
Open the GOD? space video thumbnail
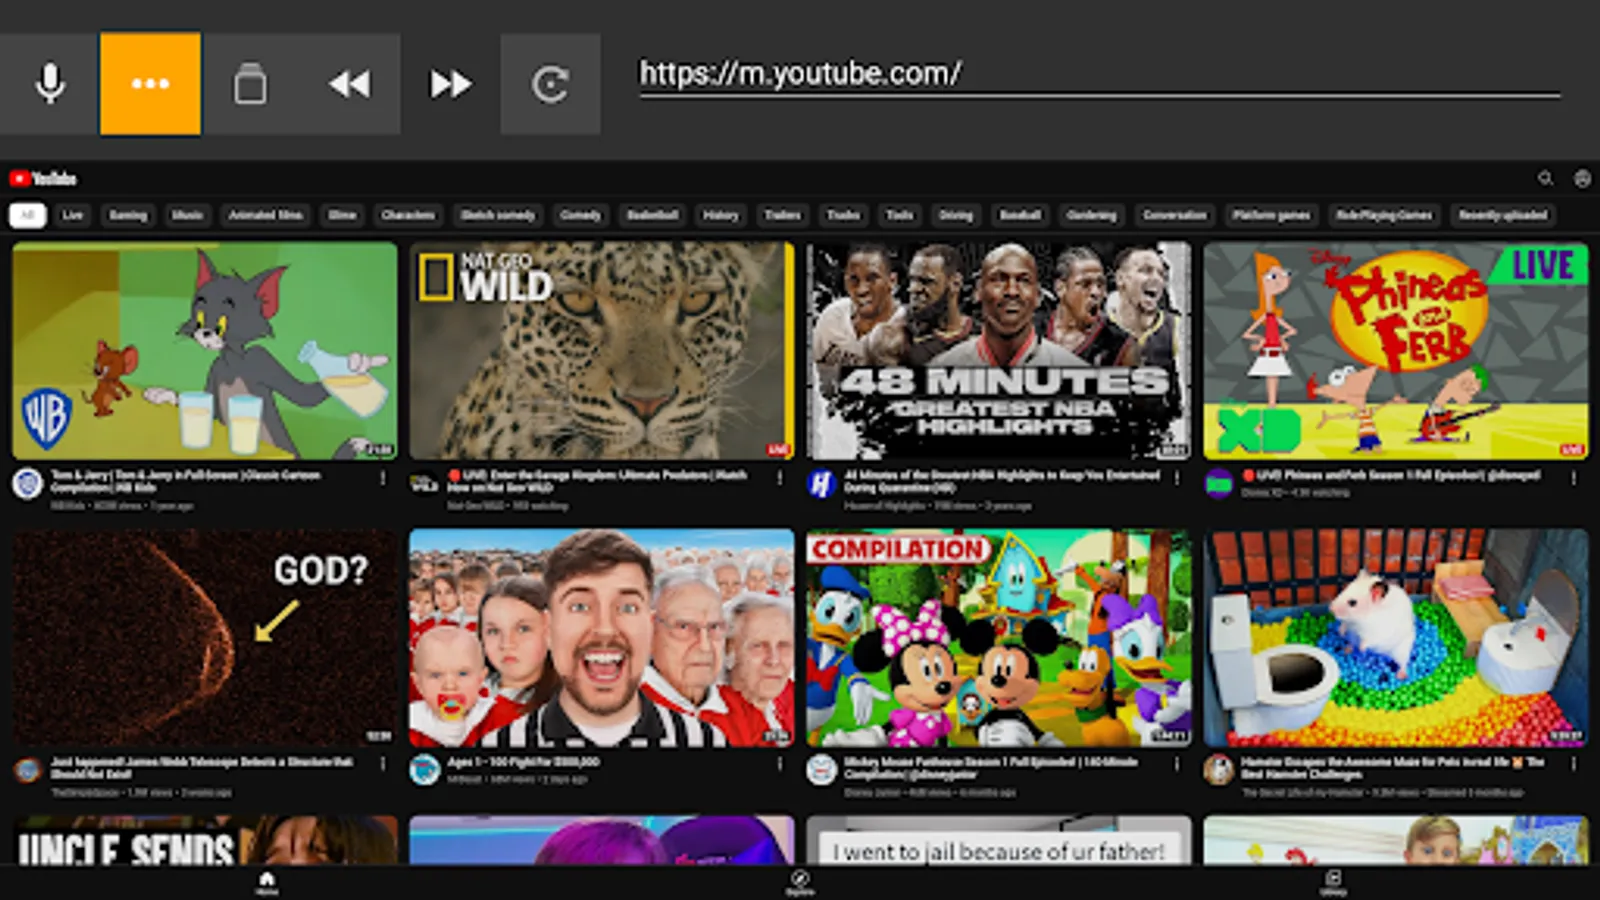(205, 638)
